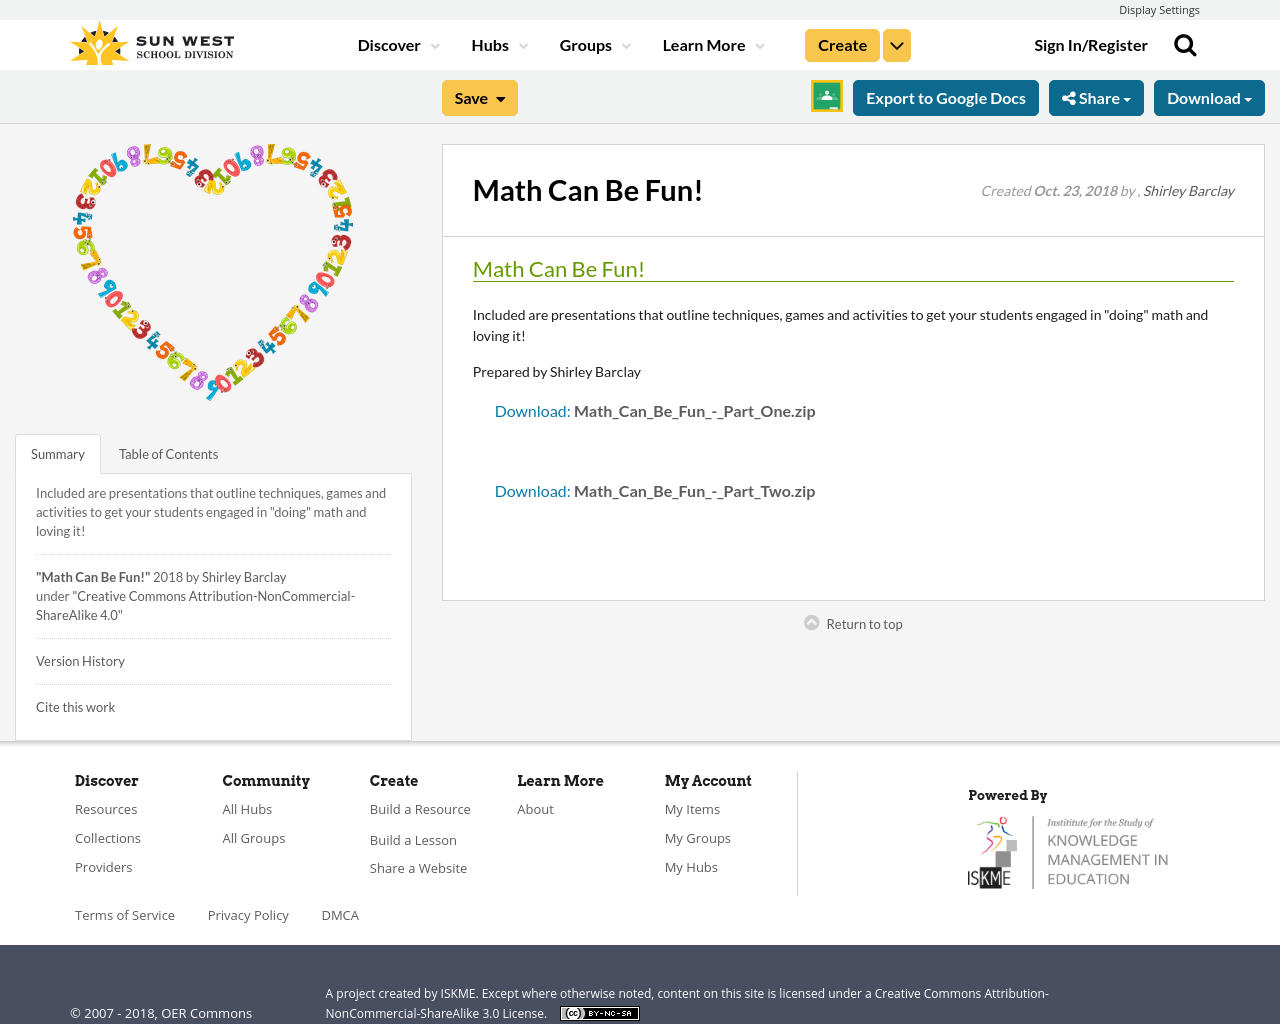Click Sign In/Register
Screen dimensions: 1280x1024
pos(1090,44)
